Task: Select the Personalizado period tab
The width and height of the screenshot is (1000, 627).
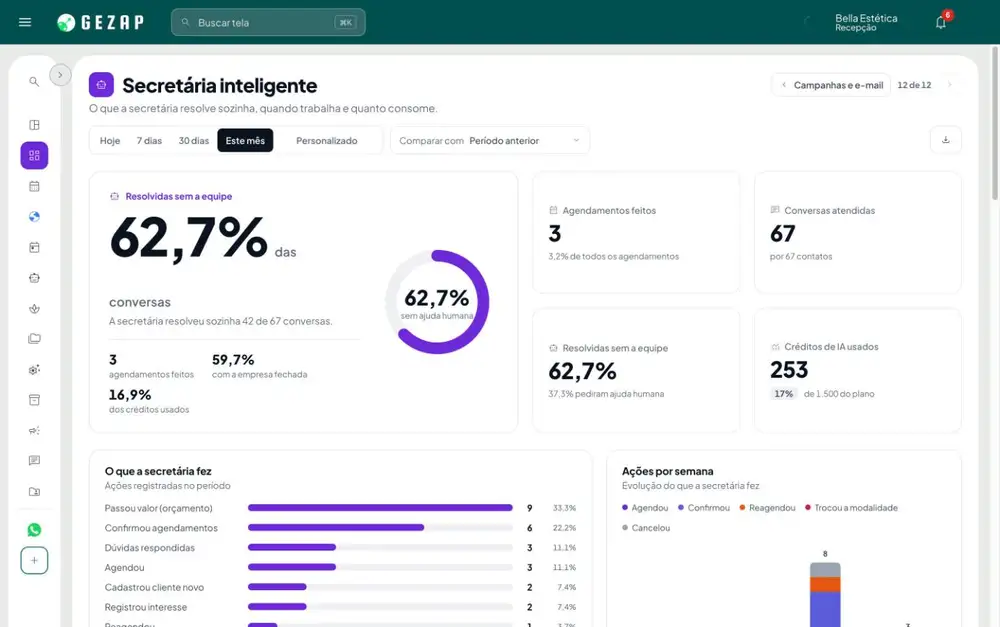Action: pyautogui.click(x=327, y=140)
